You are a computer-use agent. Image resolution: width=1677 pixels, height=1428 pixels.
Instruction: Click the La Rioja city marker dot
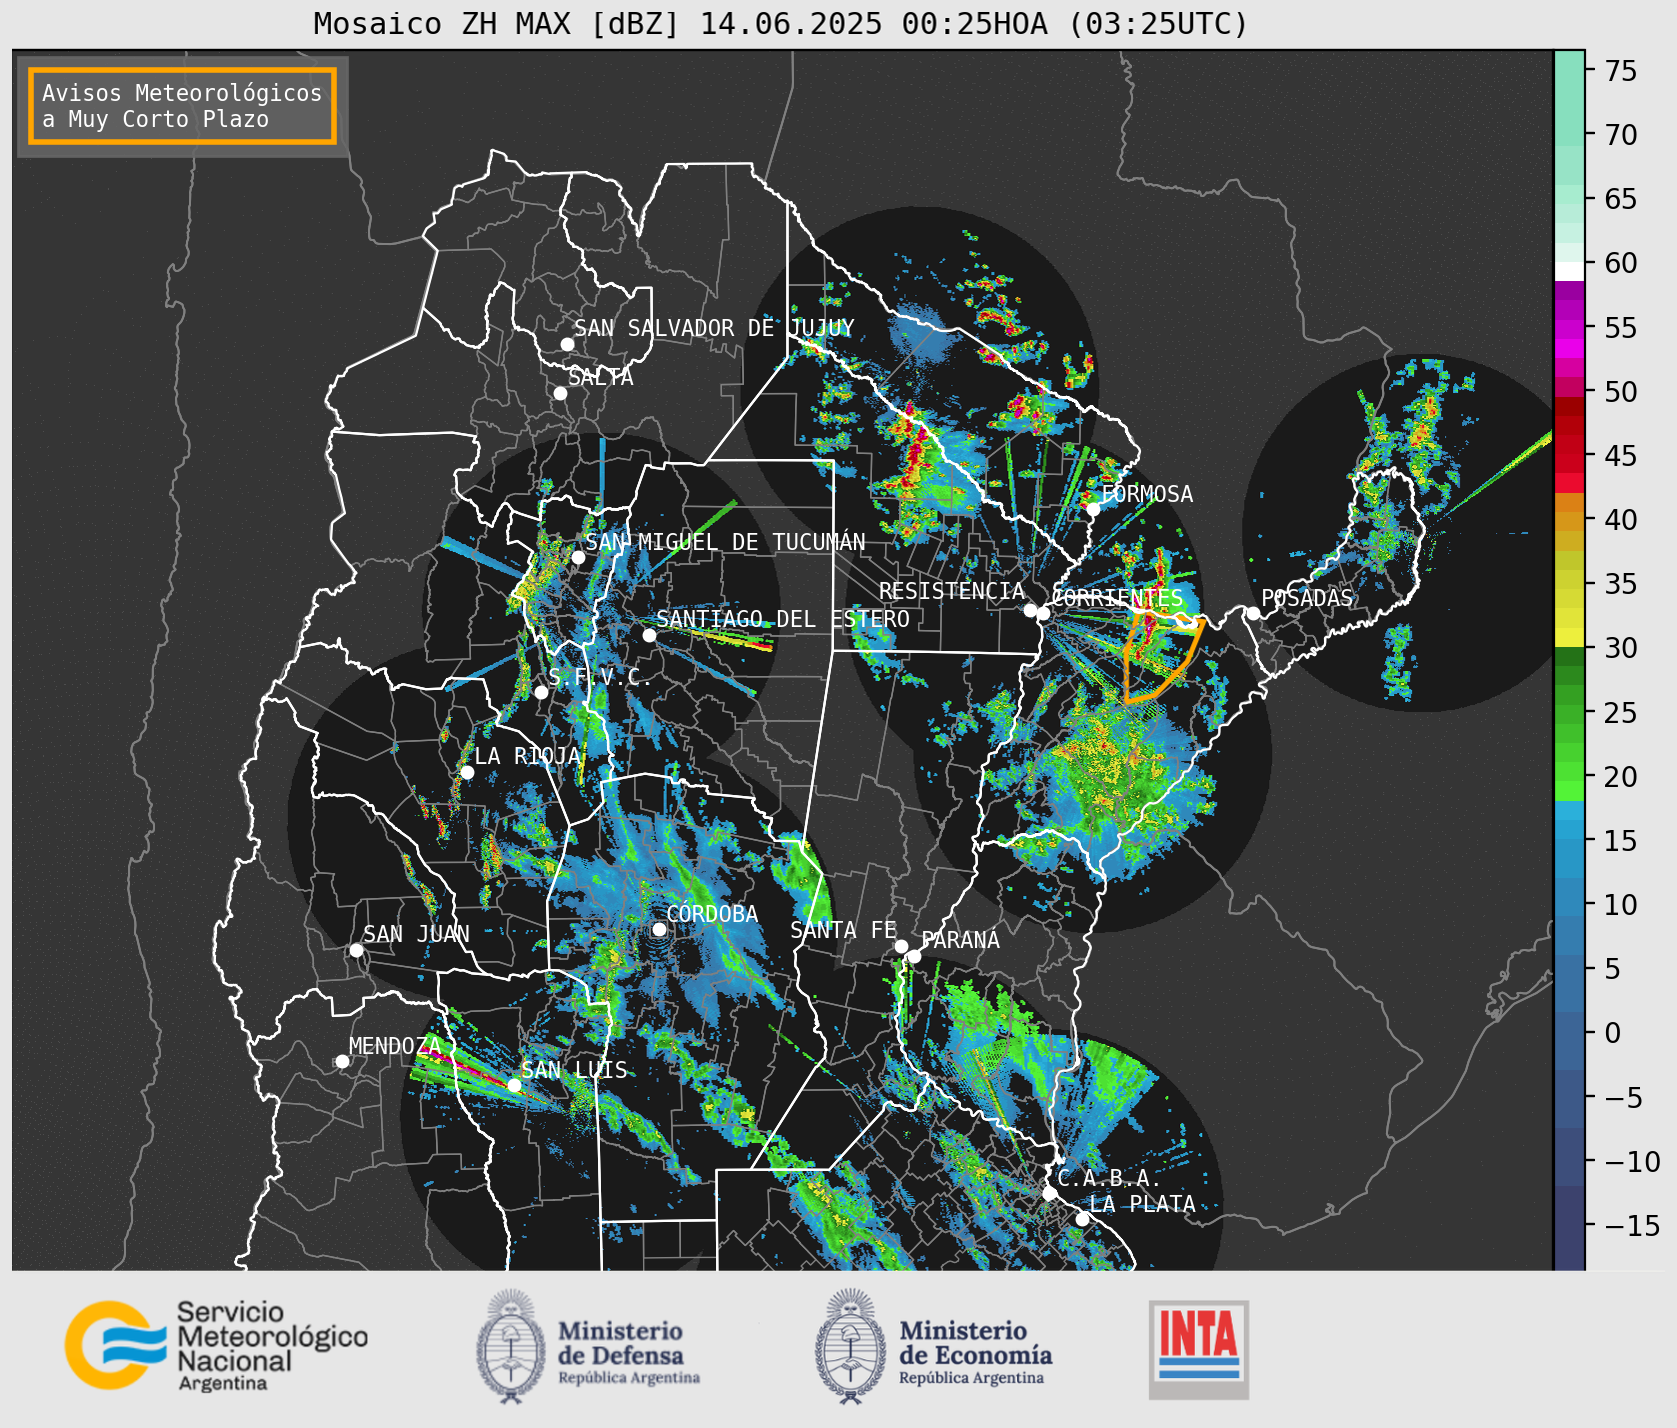[x=467, y=772]
